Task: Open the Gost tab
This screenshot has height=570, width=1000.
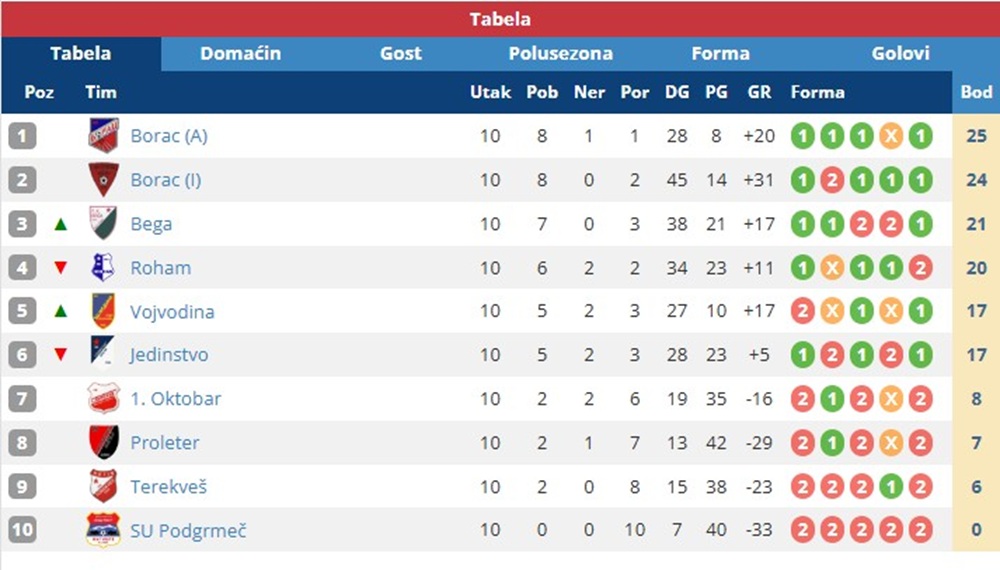Action: pyautogui.click(x=401, y=54)
